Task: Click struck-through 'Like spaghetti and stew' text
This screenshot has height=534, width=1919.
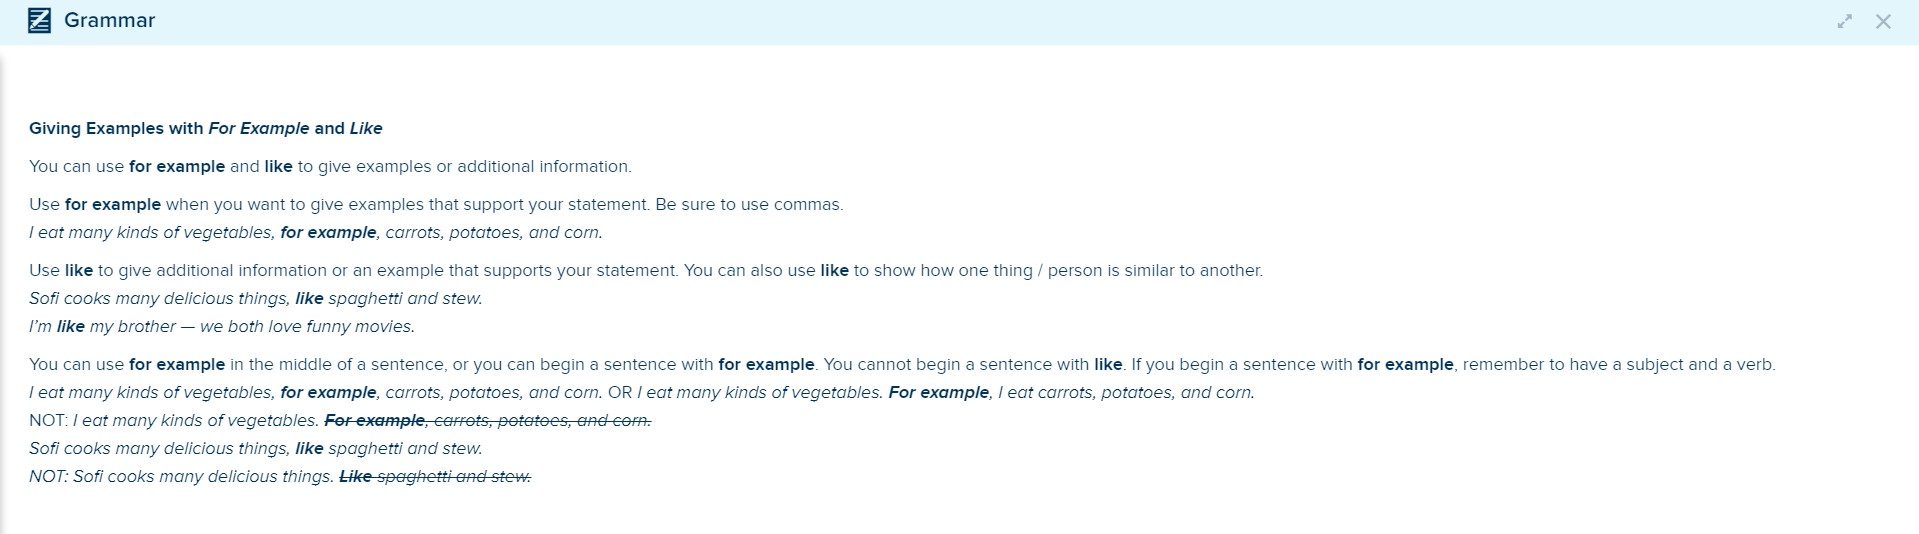Action: coord(435,476)
